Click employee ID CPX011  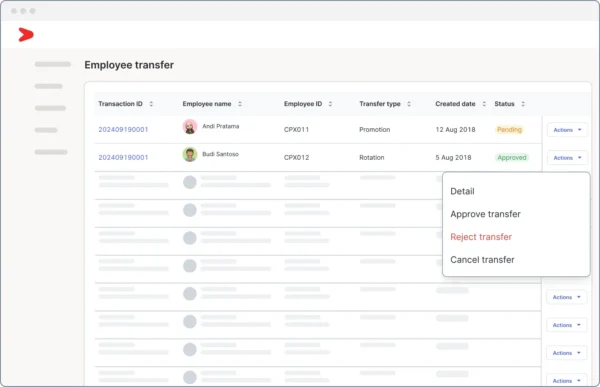(296, 129)
